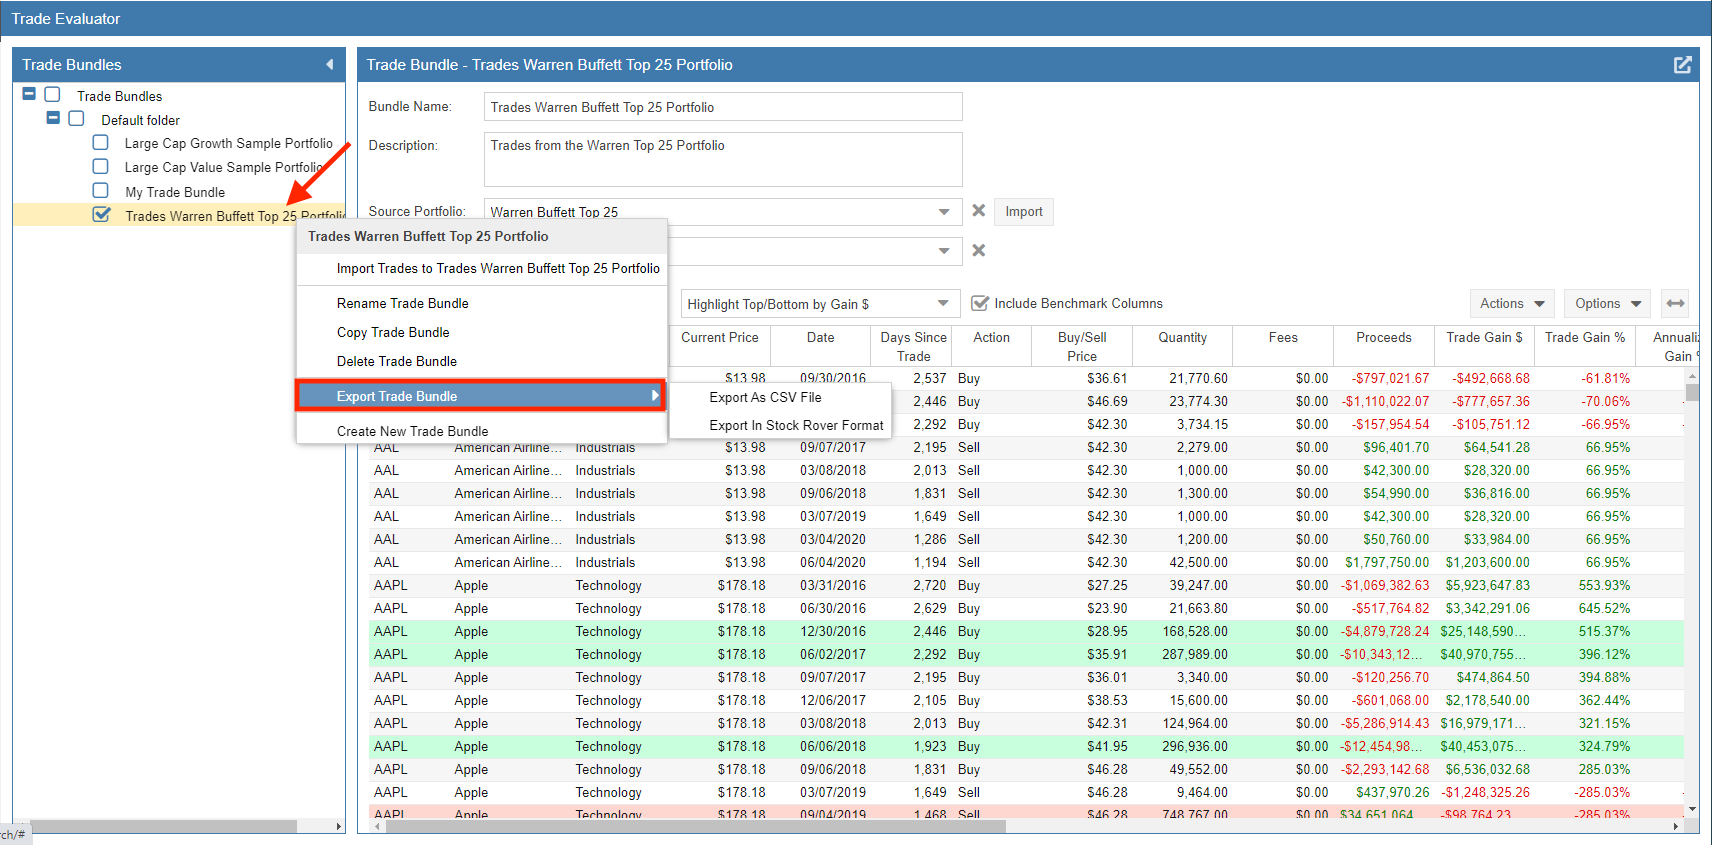This screenshot has height=845, width=1712.
Task: Edit the Bundle Name field
Action: click(723, 107)
